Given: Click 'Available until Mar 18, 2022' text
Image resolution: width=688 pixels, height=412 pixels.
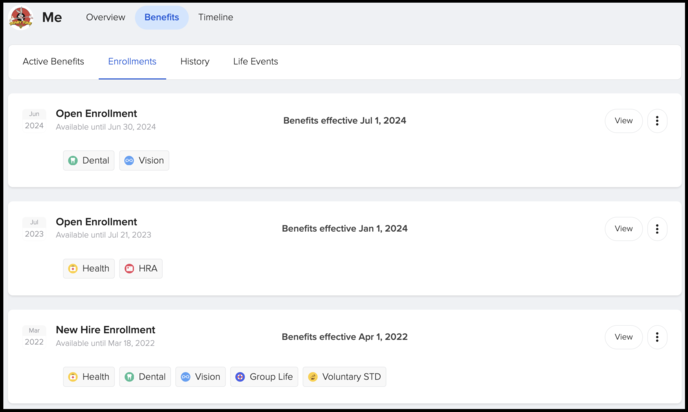Looking at the screenshot, I should point(105,343).
